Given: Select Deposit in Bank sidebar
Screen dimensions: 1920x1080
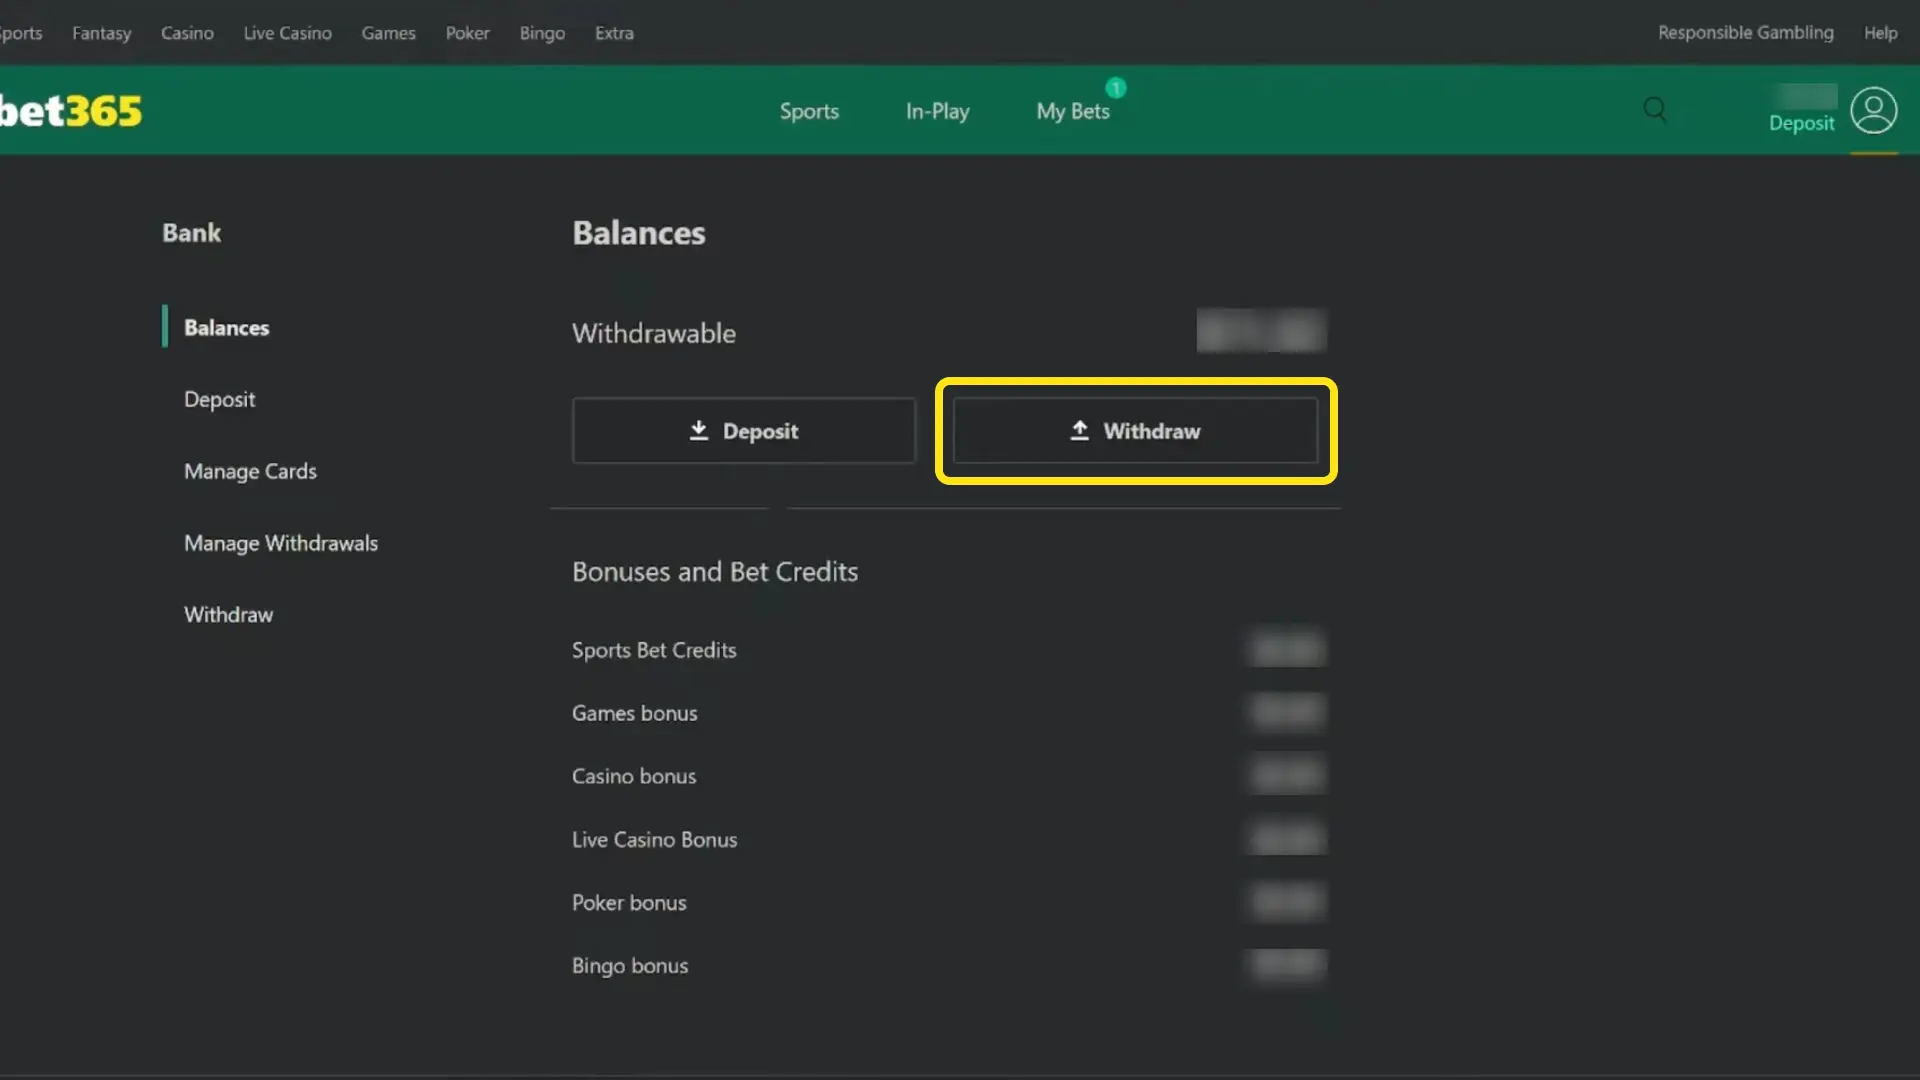Looking at the screenshot, I should point(219,400).
